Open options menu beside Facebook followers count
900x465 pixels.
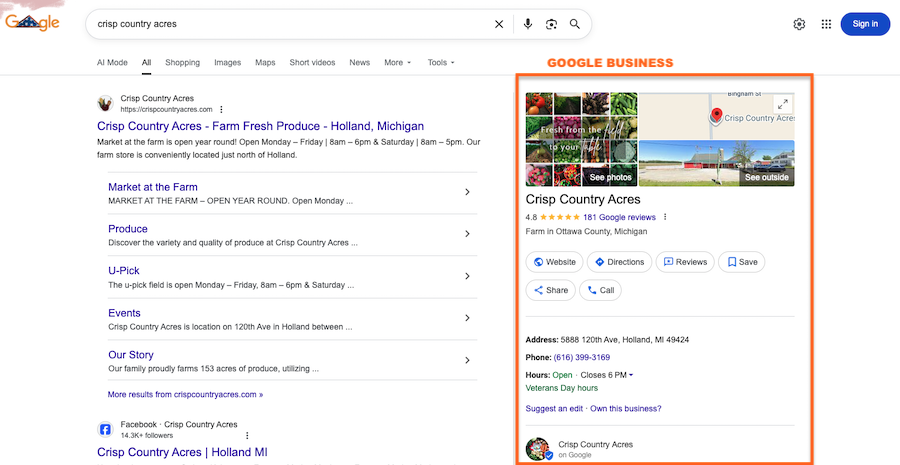pos(247,436)
